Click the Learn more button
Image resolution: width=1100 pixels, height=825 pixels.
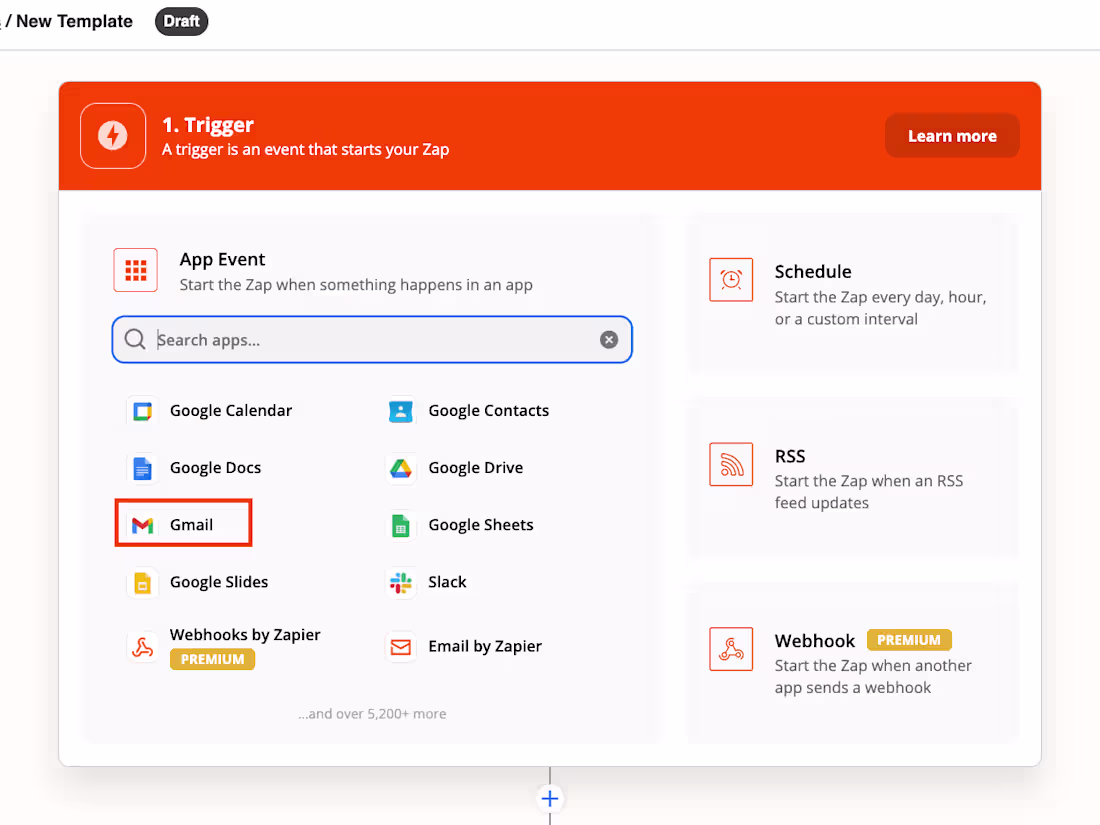click(x=951, y=135)
